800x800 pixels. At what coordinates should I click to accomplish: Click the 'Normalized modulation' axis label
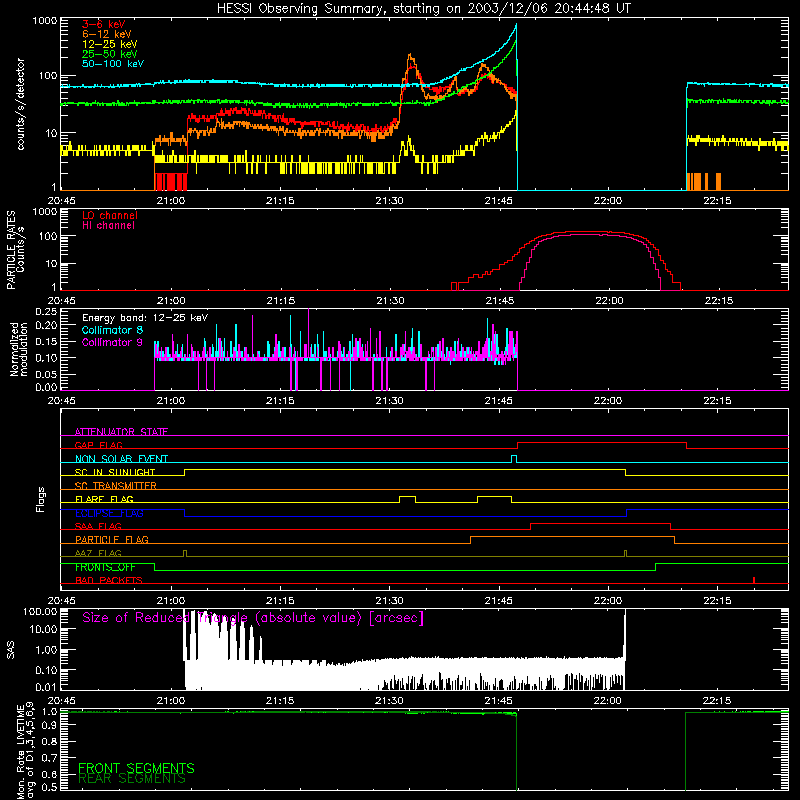point(19,349)
